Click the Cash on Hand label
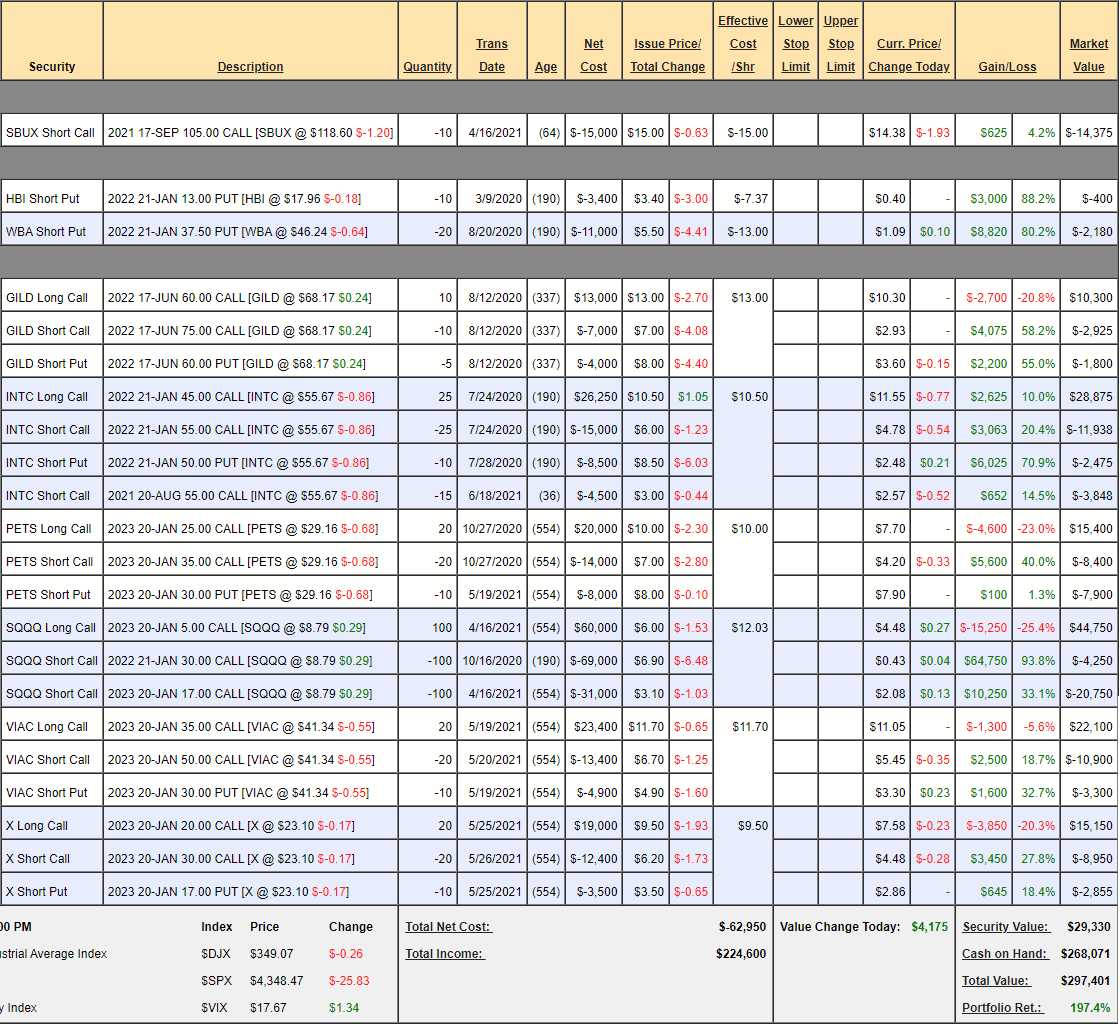The image size is (1120, 1024). tap(1004, 954)
